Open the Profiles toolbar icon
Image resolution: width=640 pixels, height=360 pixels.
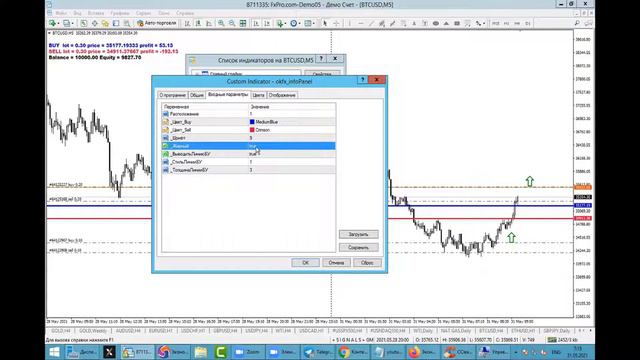click(x=67, y=23)
